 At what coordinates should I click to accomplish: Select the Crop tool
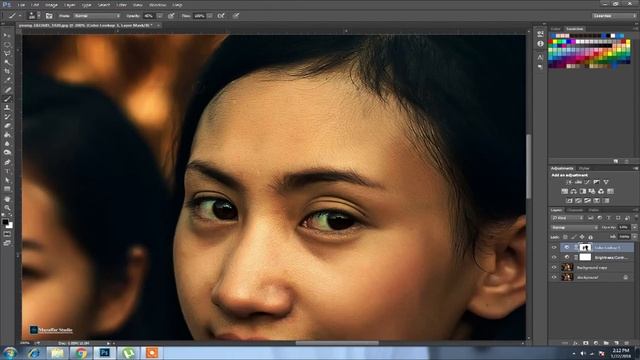point(7,72)
